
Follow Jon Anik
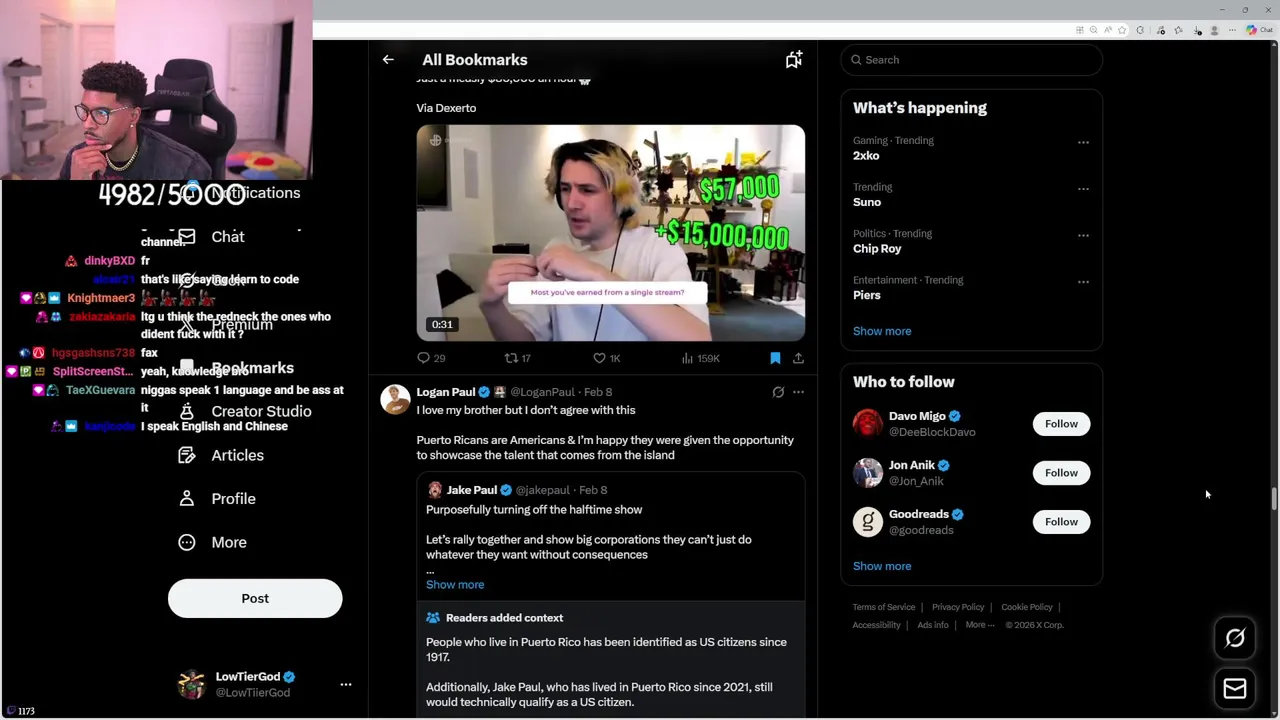(x=1061, y=473)
